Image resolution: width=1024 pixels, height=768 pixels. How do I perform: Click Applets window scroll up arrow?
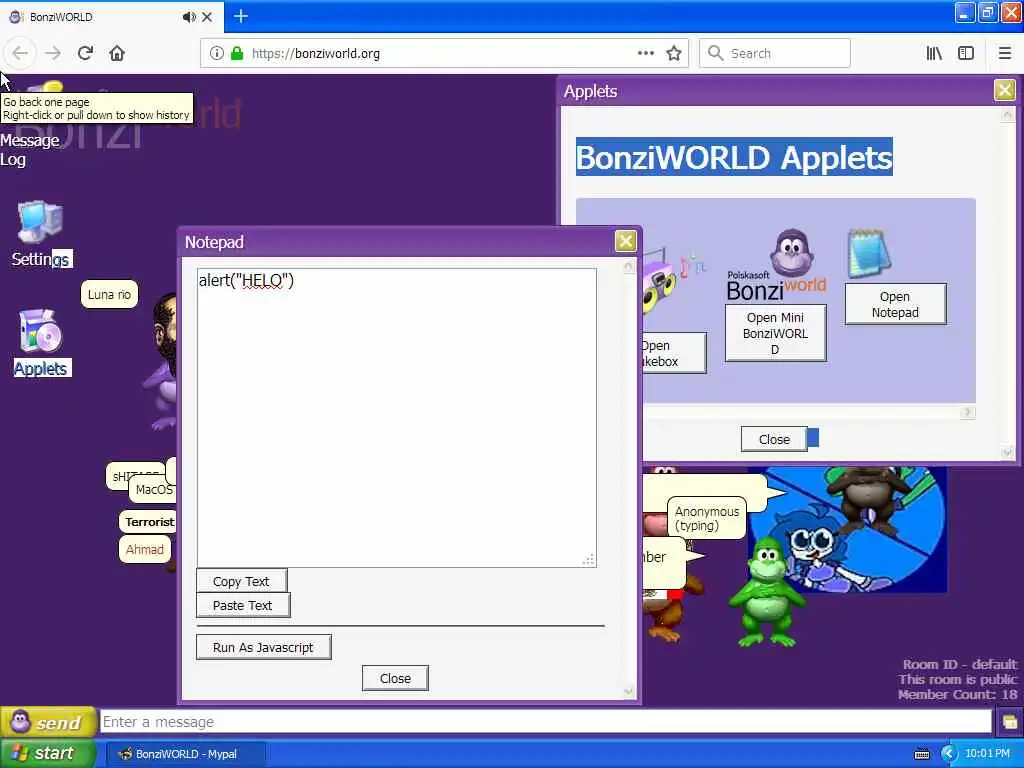click(1007, 116)
